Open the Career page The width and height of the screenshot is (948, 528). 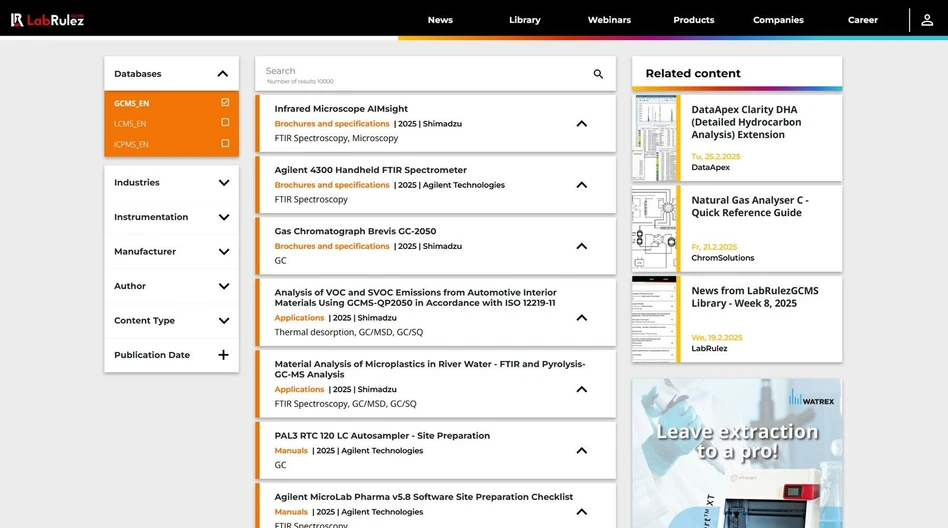(x=863, y=20)
